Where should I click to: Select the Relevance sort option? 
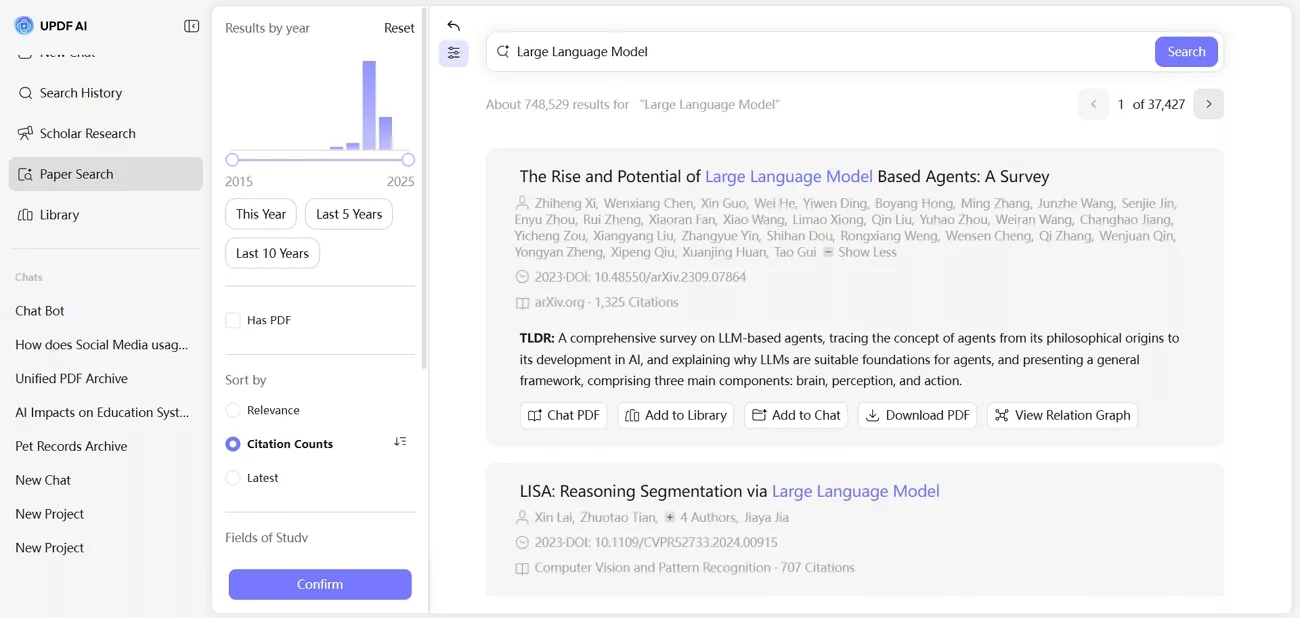point(232,410)
